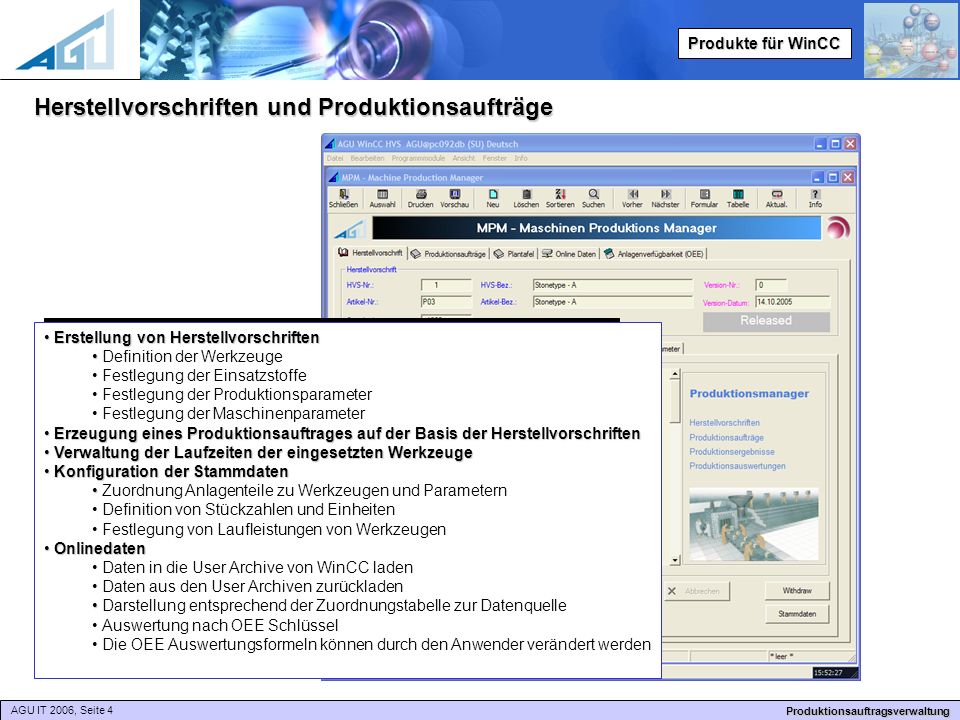Create a new record with Neu
The height and width of the screenshot is (720, 960).
coord(493,198)
